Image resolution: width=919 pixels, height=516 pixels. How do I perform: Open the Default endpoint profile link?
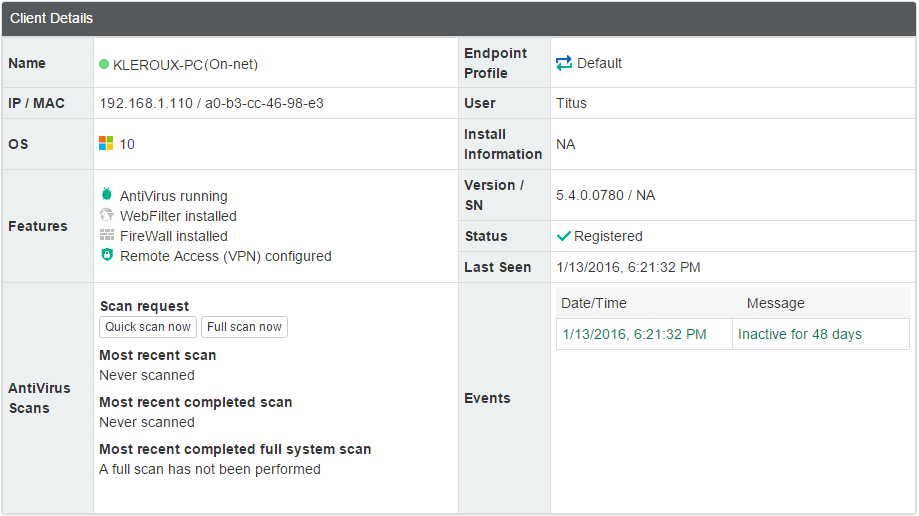(599, 63)
